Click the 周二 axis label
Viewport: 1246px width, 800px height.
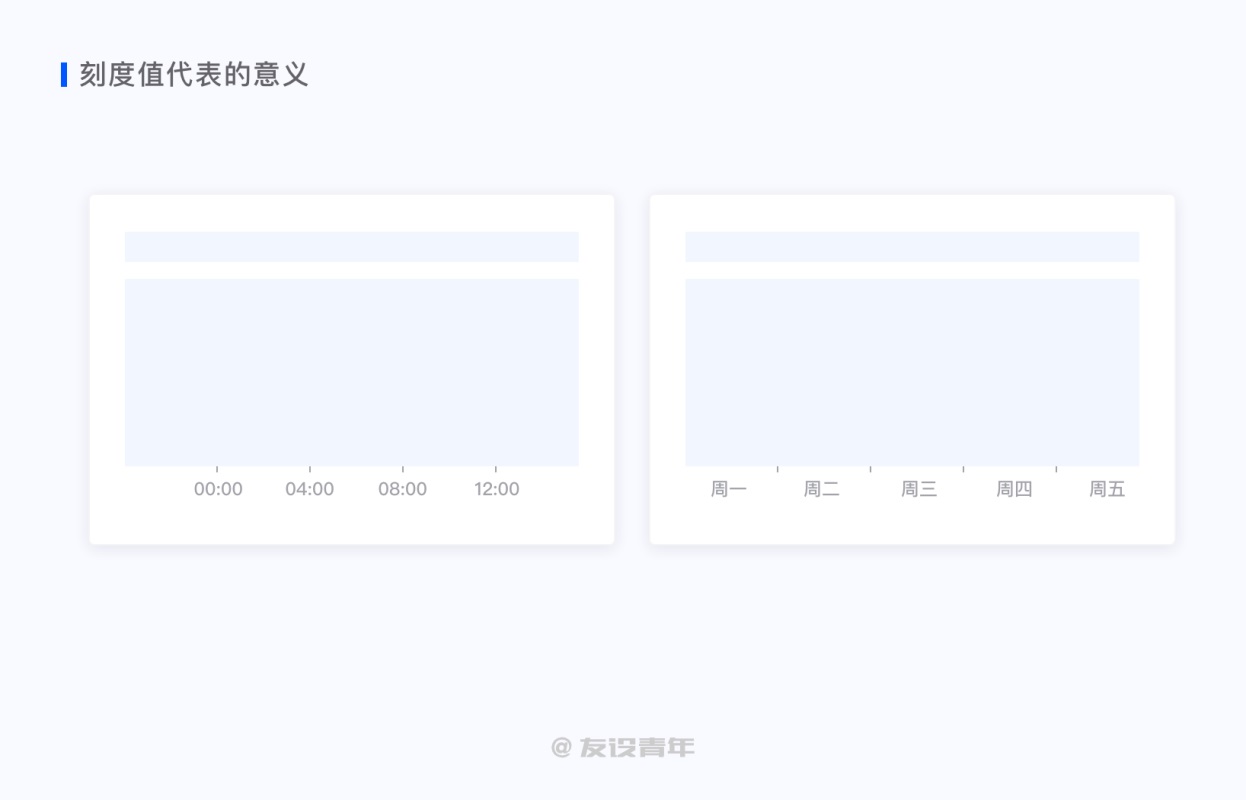coord(822,489)
